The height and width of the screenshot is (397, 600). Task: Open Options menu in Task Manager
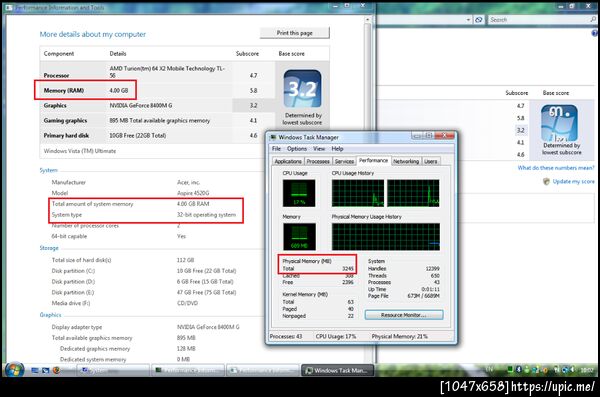(x=297, y=149)
